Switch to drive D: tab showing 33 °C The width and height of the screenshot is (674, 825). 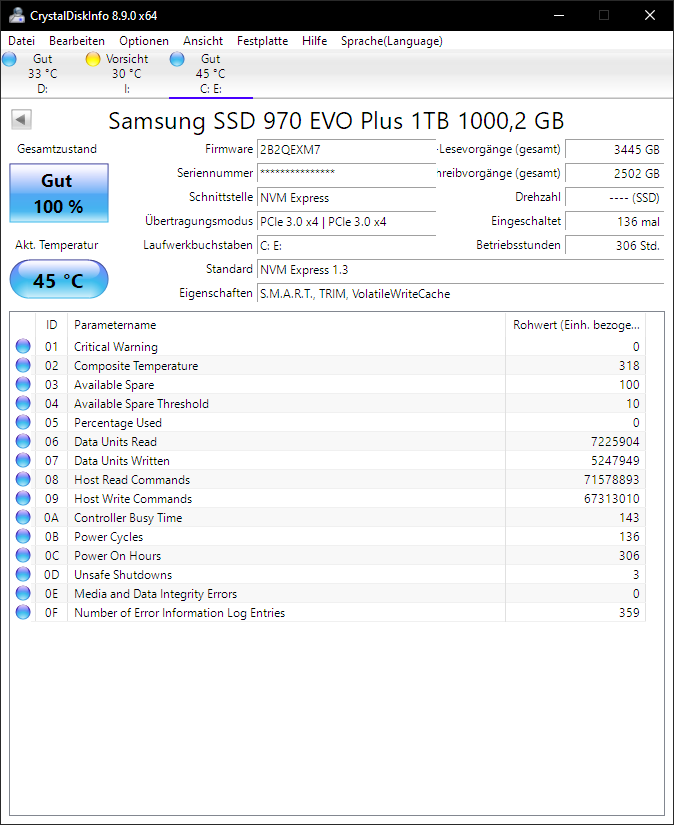43,74
